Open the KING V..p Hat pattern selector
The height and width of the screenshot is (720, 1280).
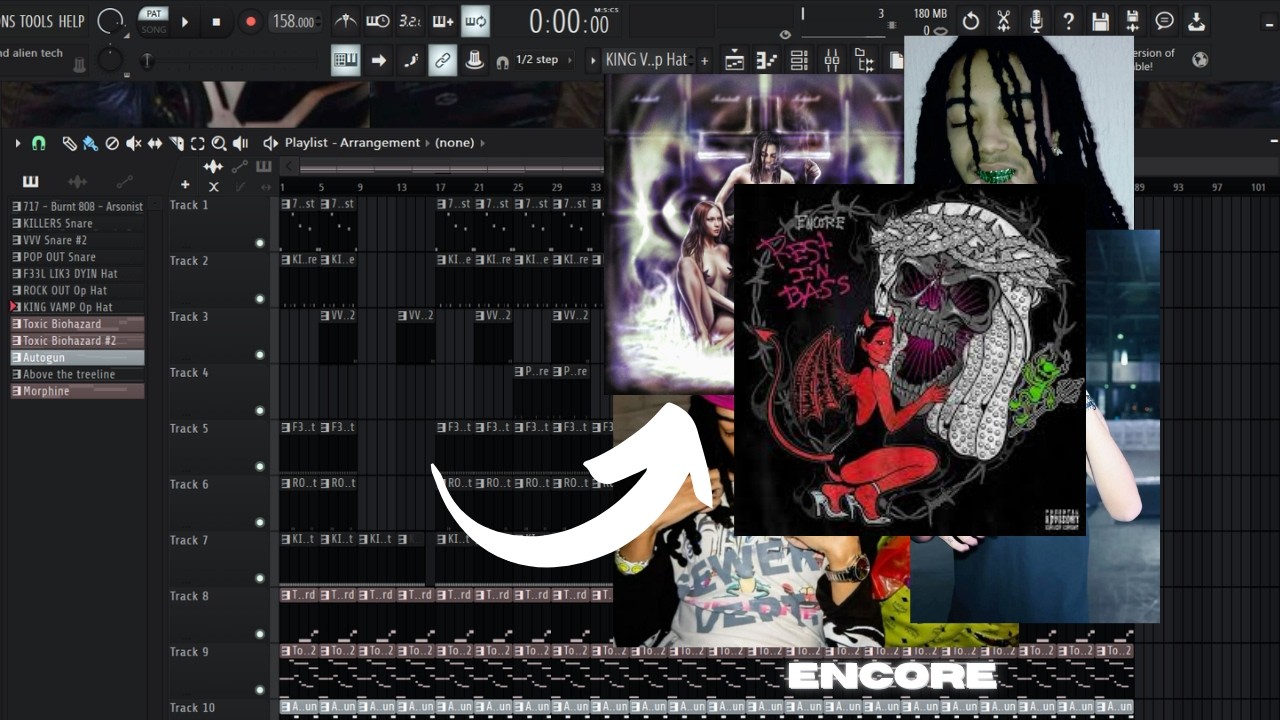[x=646, y=60]
